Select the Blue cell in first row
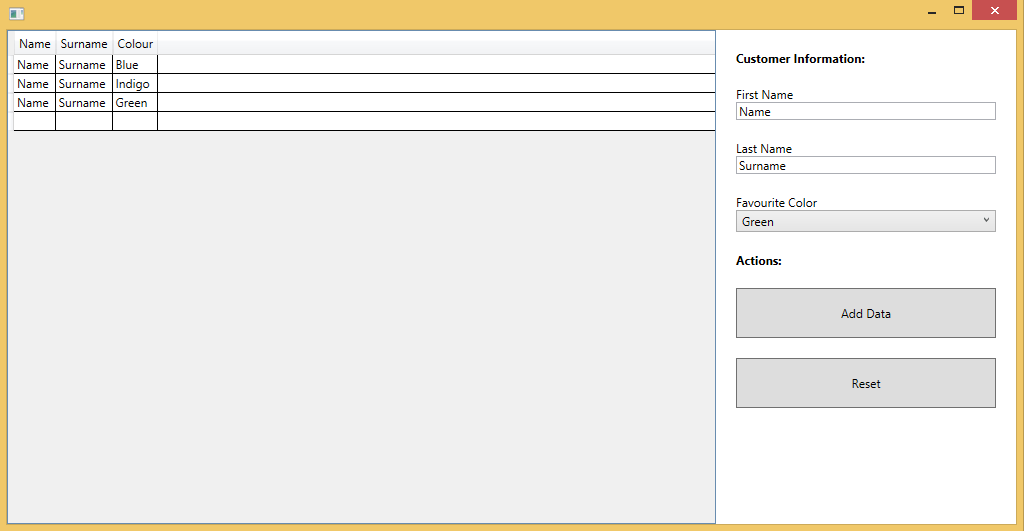The image size is (1024, 531). (134, 65)
